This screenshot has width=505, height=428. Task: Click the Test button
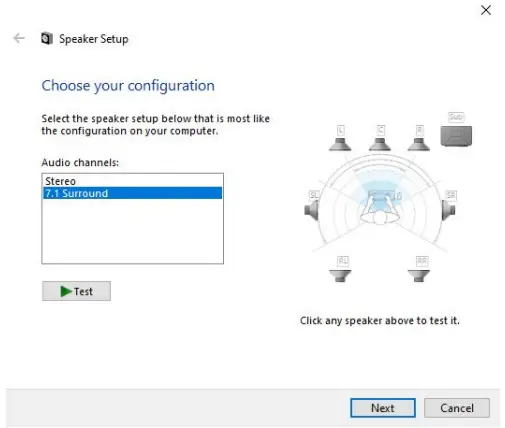[76, 291]
